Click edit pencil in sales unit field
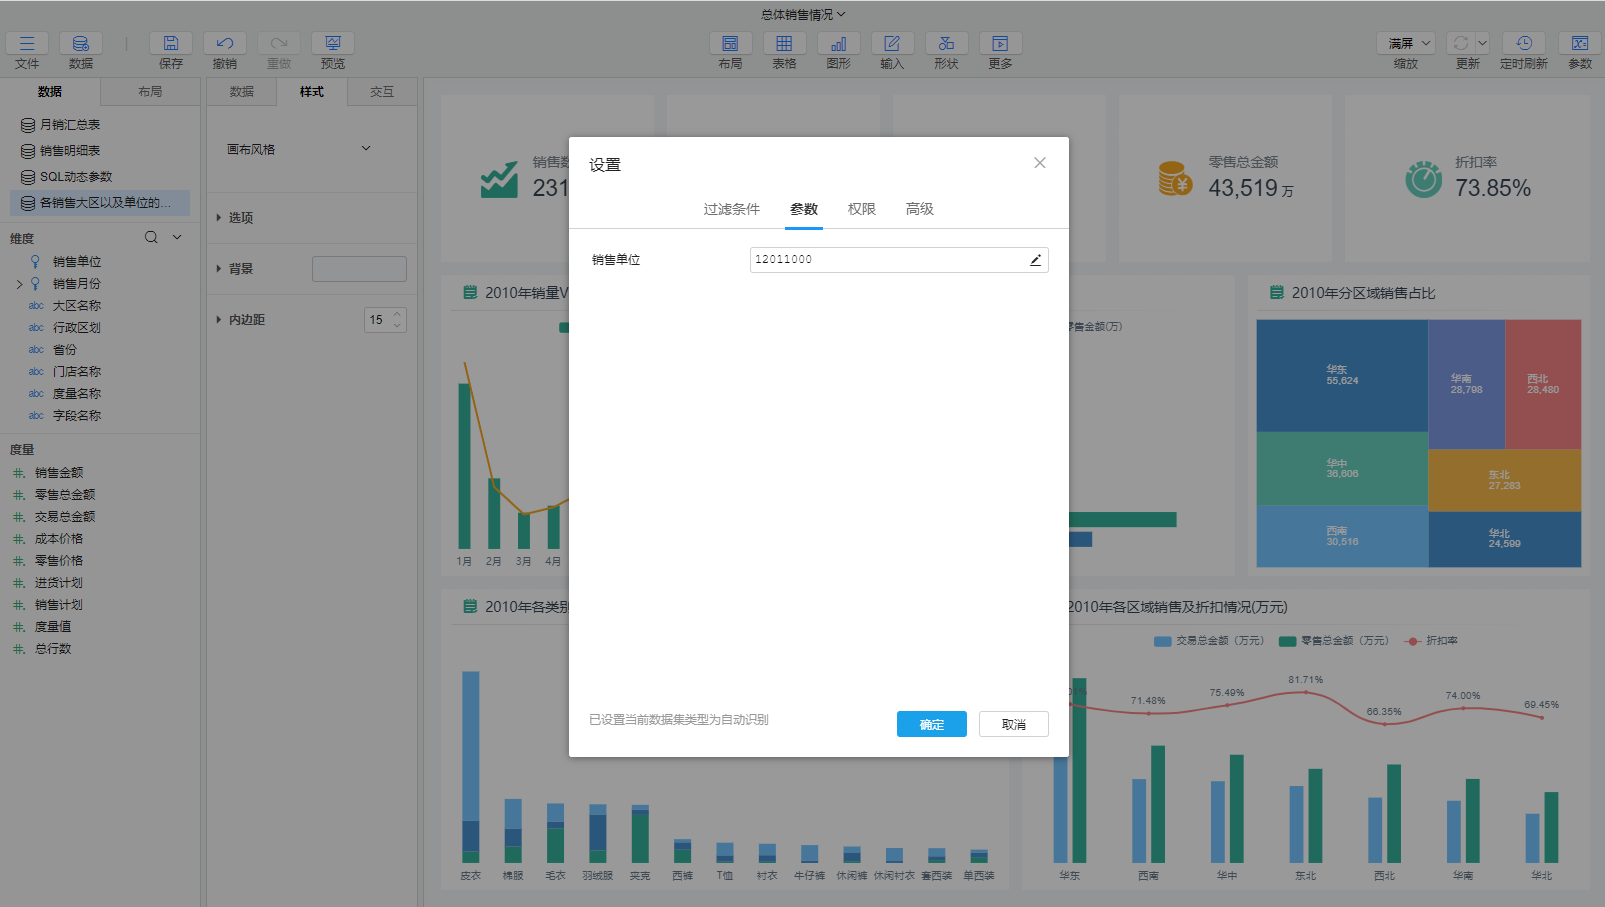 tap(1035, 260)
